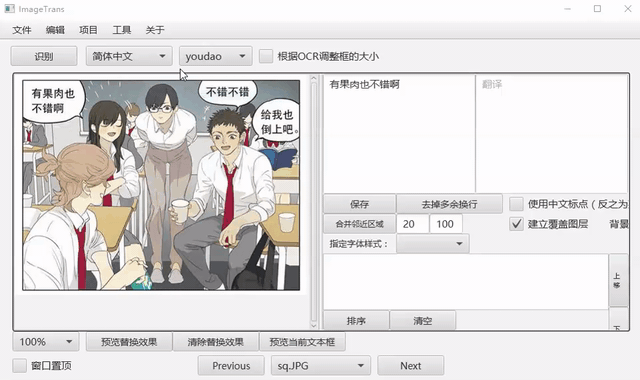This screenshot has height=380, width=640.
Task: Click the 保存 save button
Action: pos(360,204)
